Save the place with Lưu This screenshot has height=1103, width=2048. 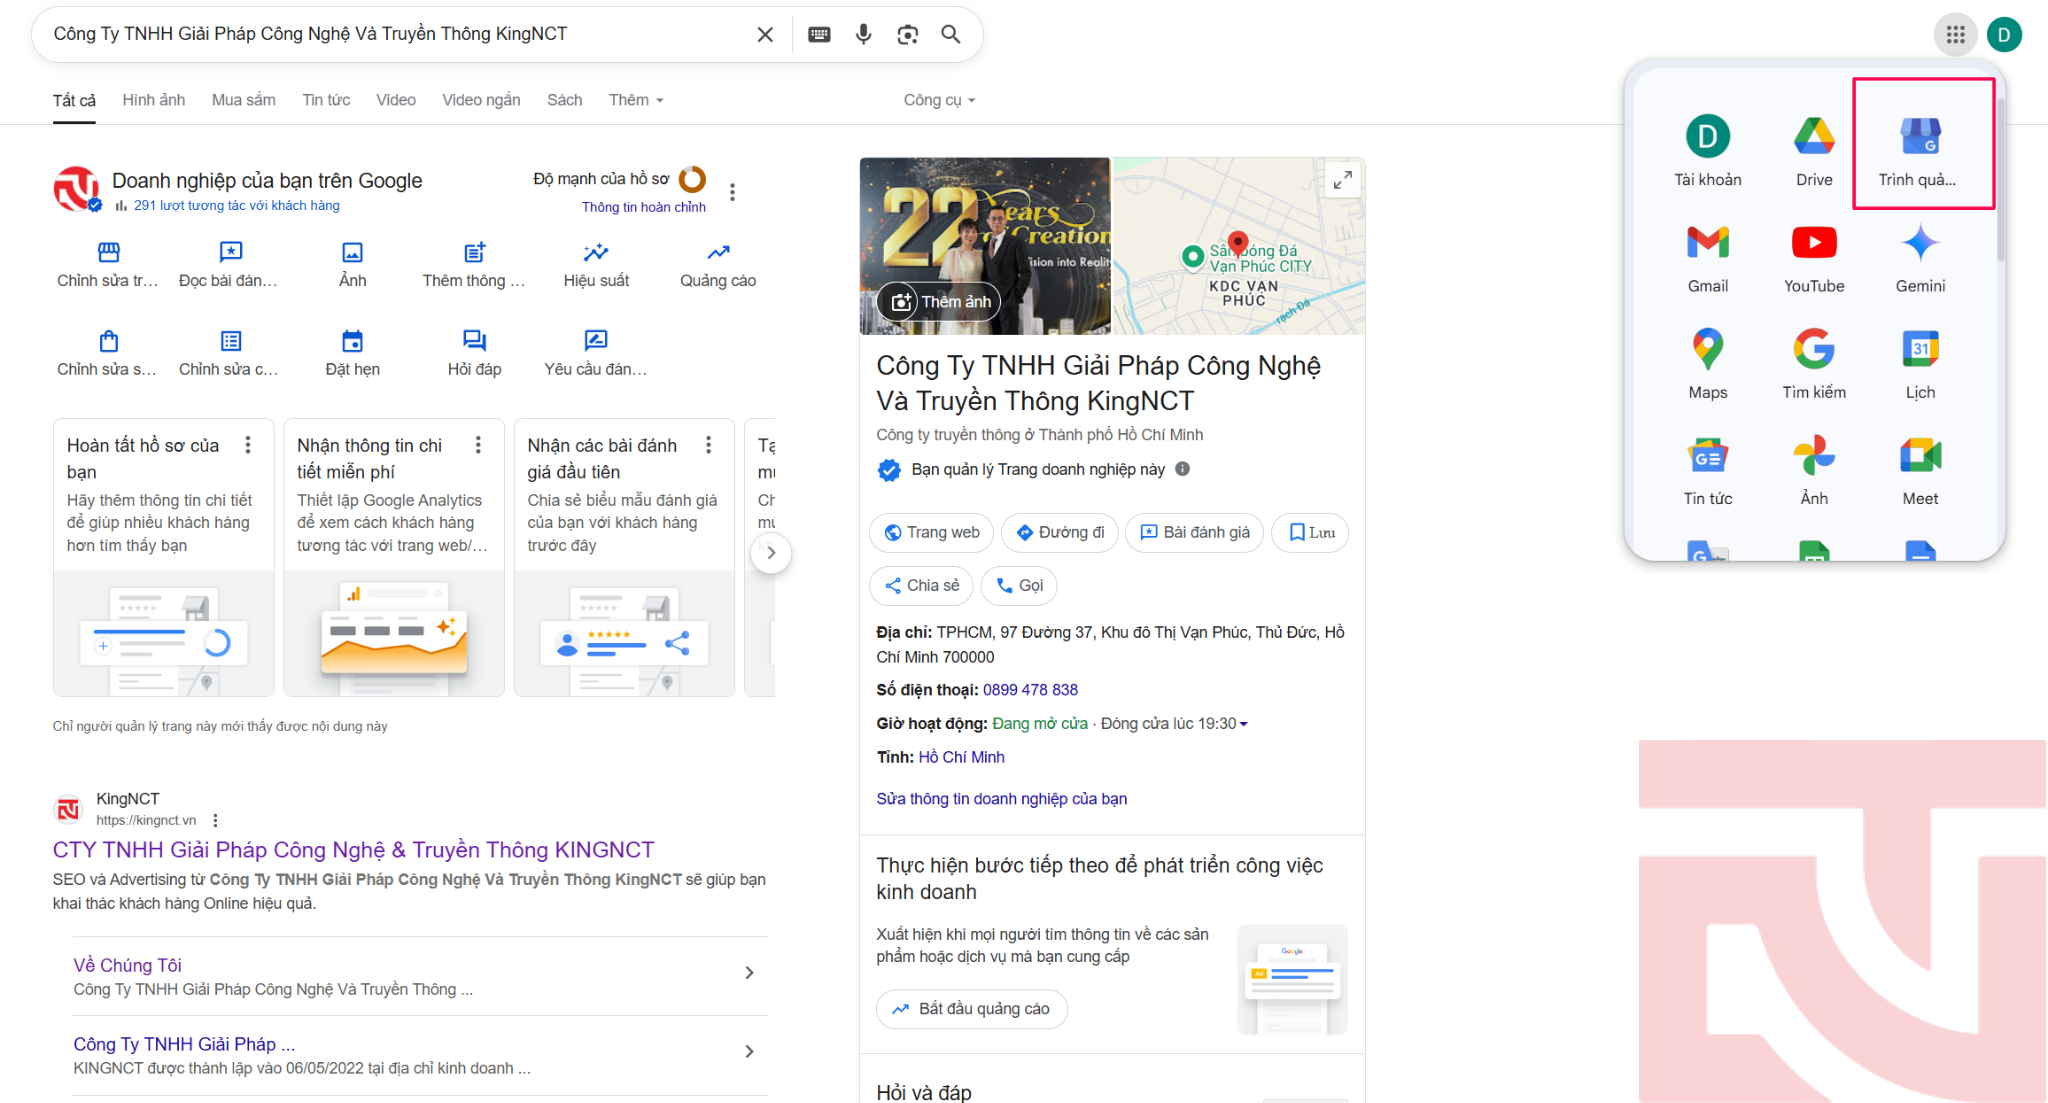click(x=1310, y=532)
